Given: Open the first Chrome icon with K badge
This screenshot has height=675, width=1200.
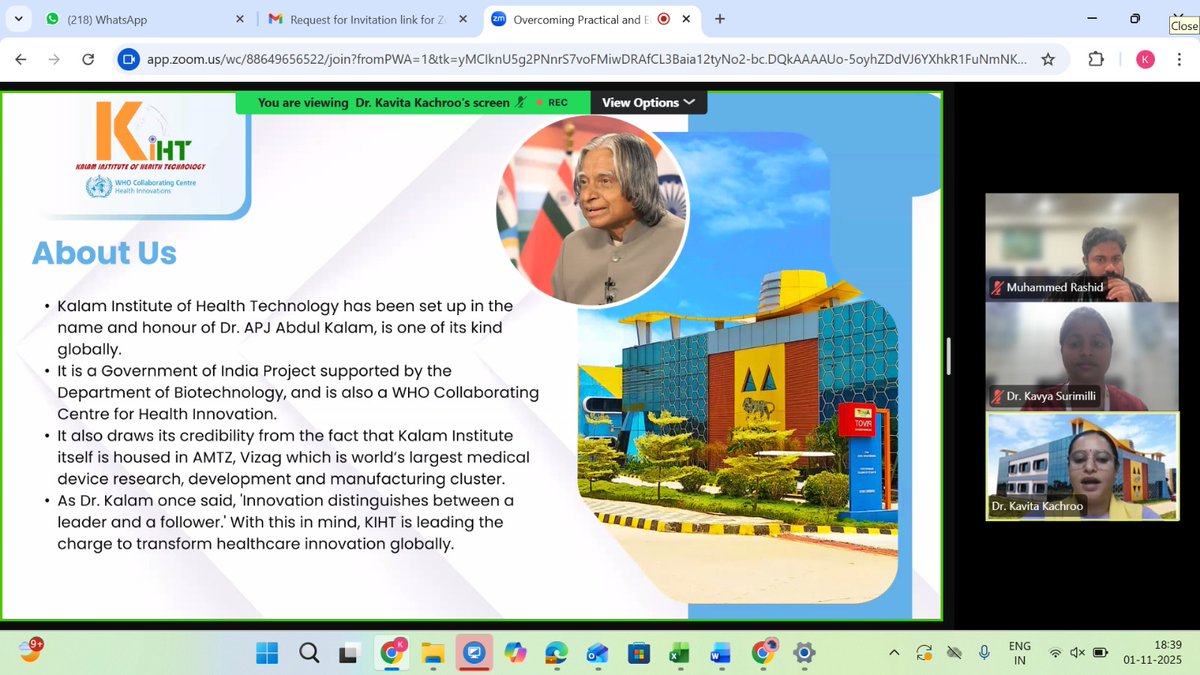Looking at the screenshot, I should tap(391, 653).
